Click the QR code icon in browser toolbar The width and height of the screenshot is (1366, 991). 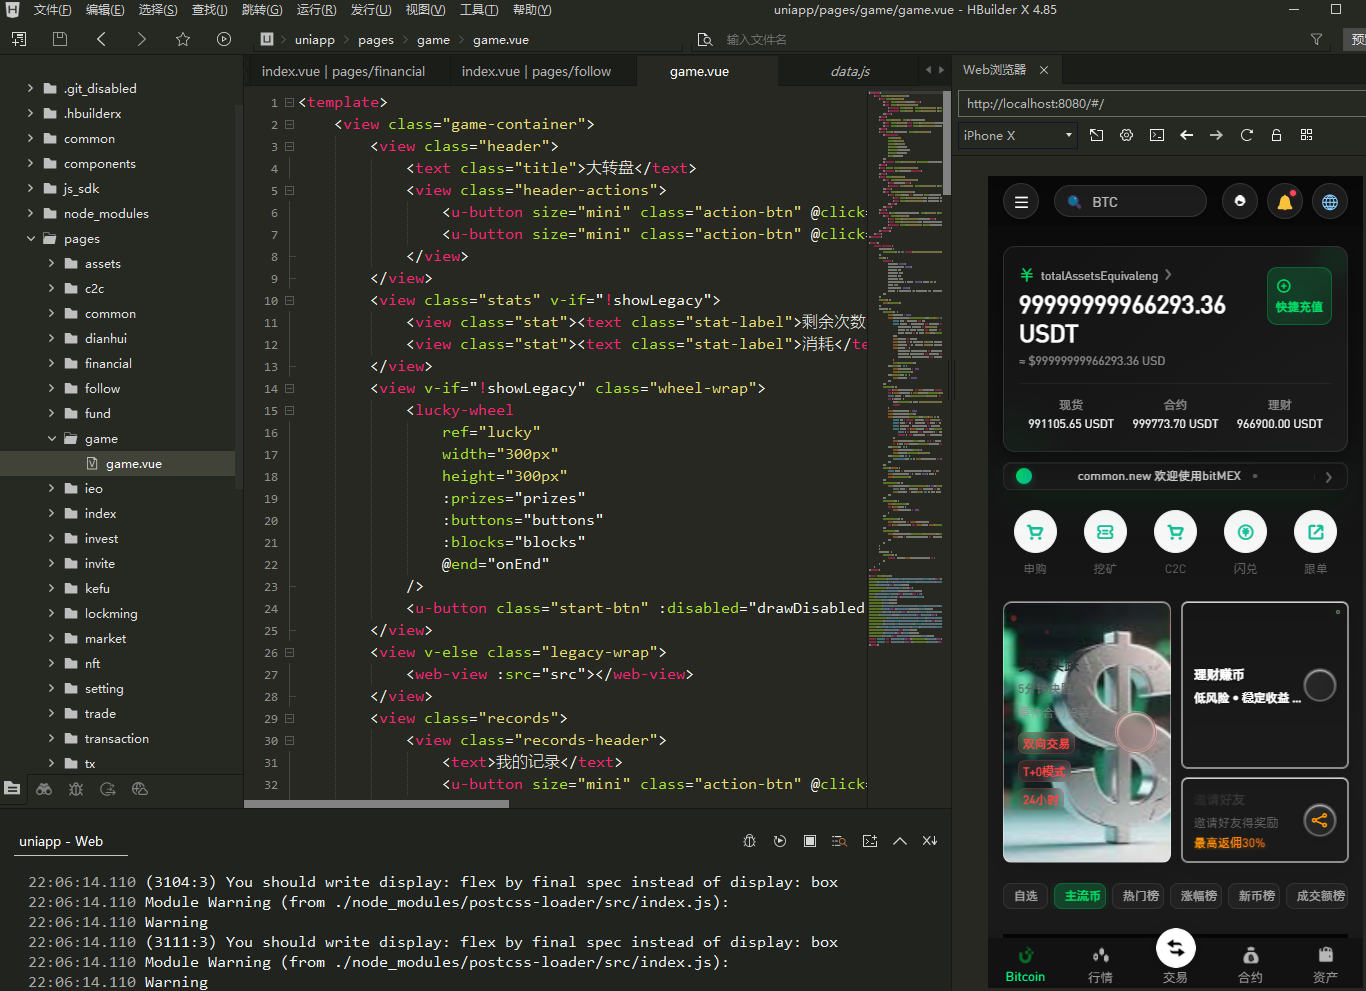[x=1306, y=135]
